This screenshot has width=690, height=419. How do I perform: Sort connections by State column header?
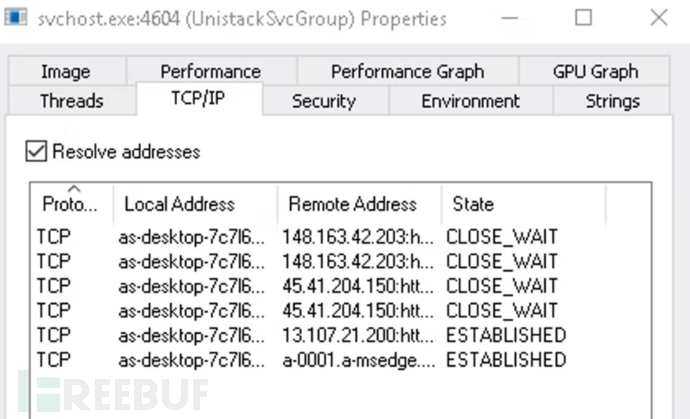pos(473,205)
